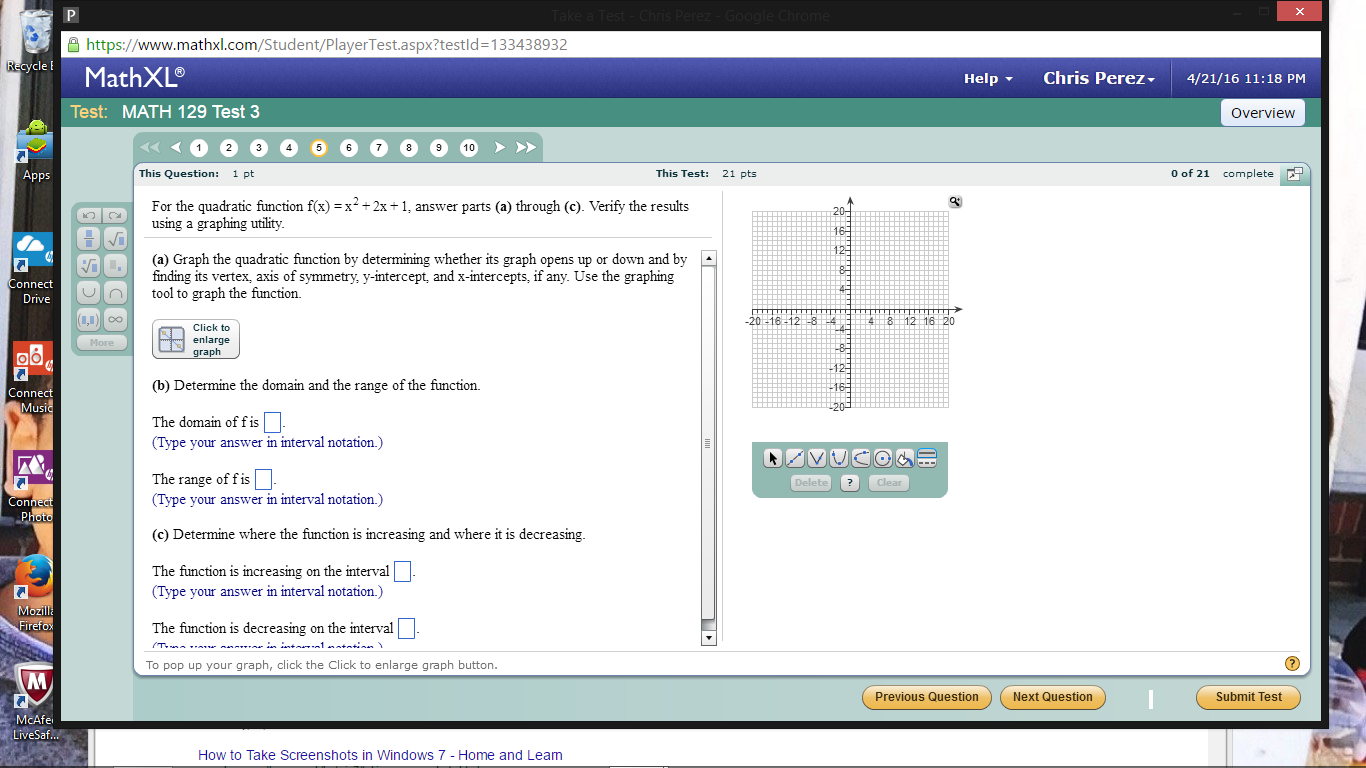
Task: Open the Chris Perez account dropdown
Action: click(x=1098, y=78)
